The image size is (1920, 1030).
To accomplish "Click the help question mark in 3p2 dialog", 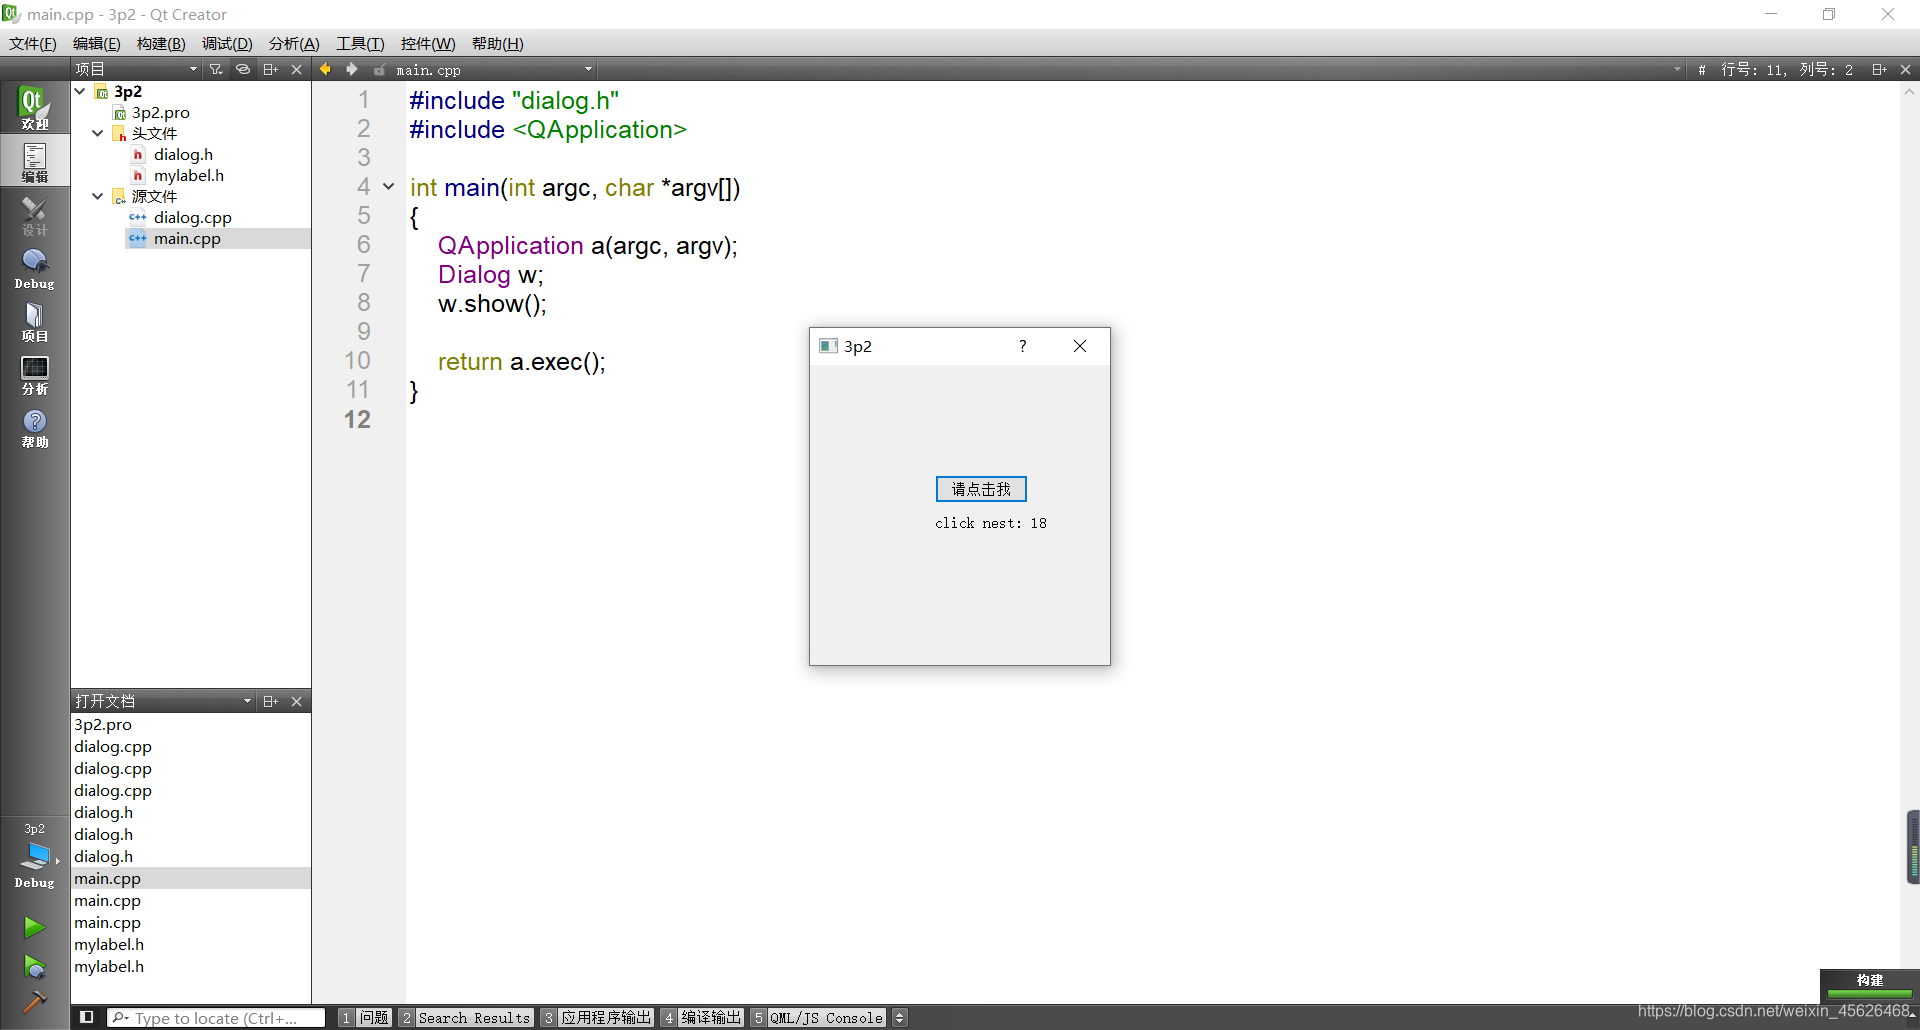I will coord(1022,346).
